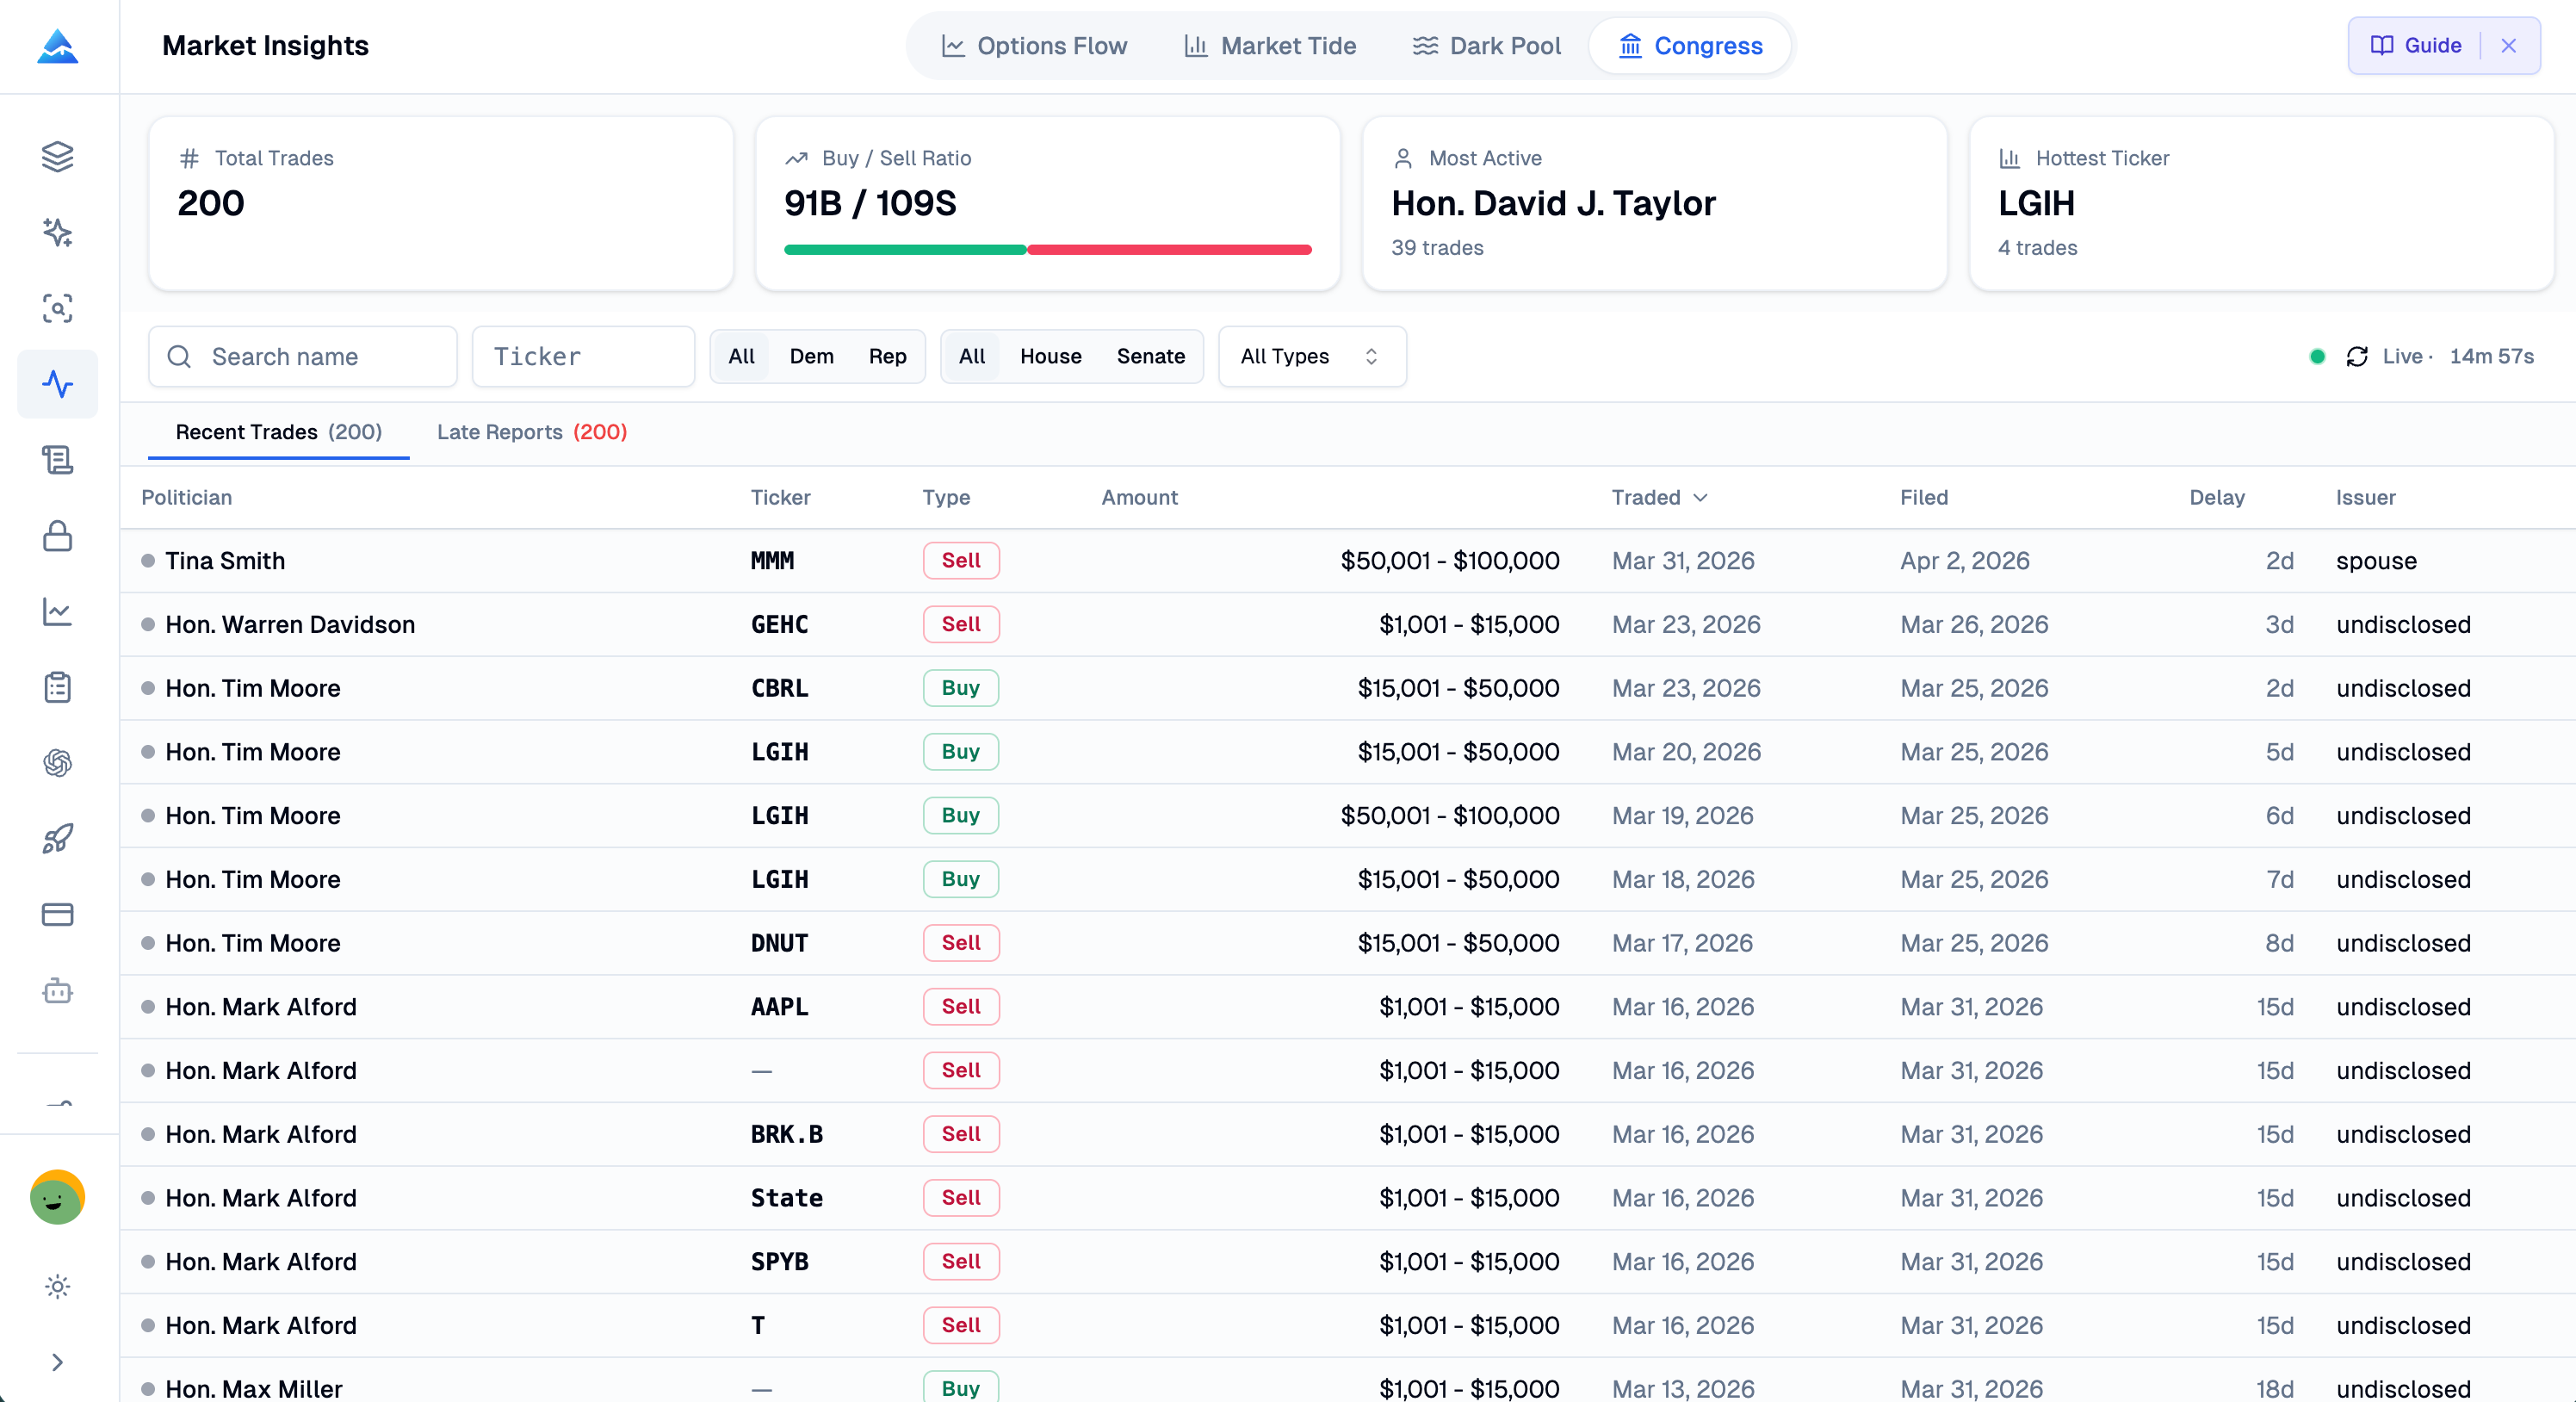Toggle light theme with the sun icon

coord(57,1287)
